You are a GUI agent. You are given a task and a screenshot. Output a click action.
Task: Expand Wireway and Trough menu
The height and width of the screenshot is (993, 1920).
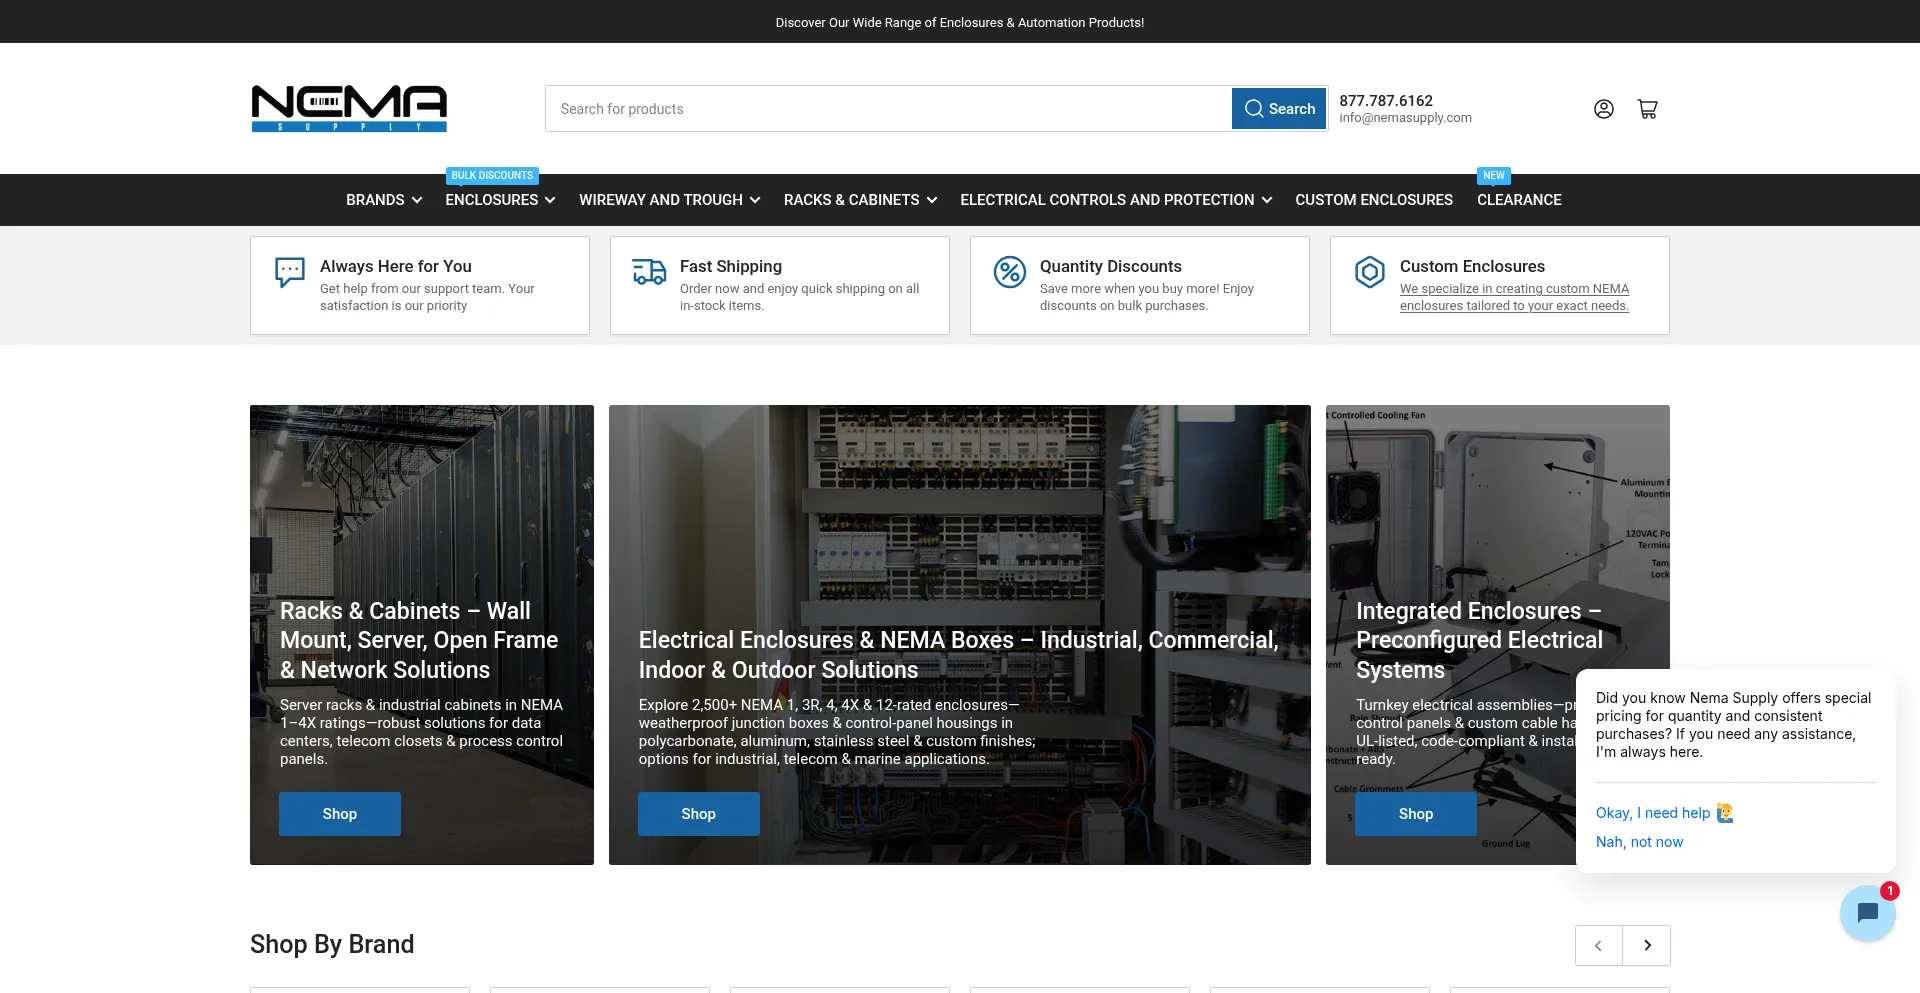click(670, 200)
